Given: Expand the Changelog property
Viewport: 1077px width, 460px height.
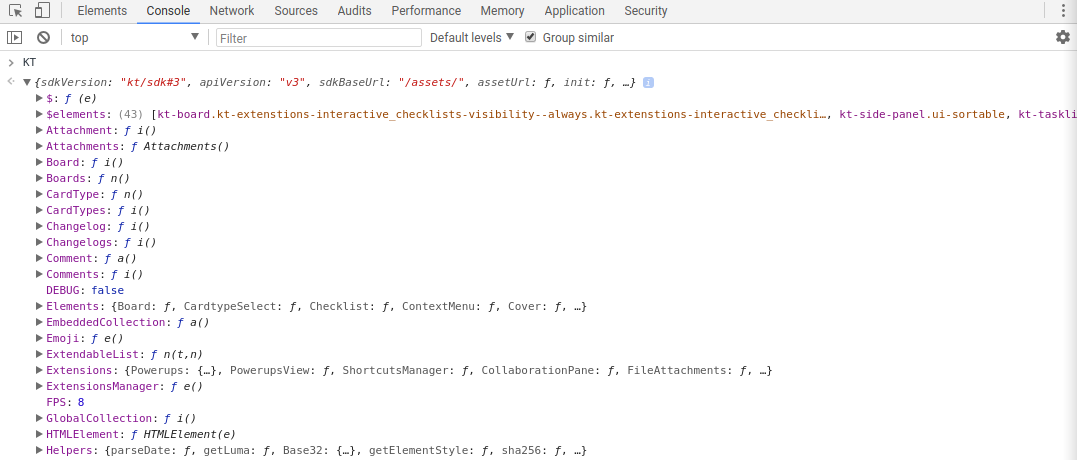Looking at the screenshot, I should point(40,227).
